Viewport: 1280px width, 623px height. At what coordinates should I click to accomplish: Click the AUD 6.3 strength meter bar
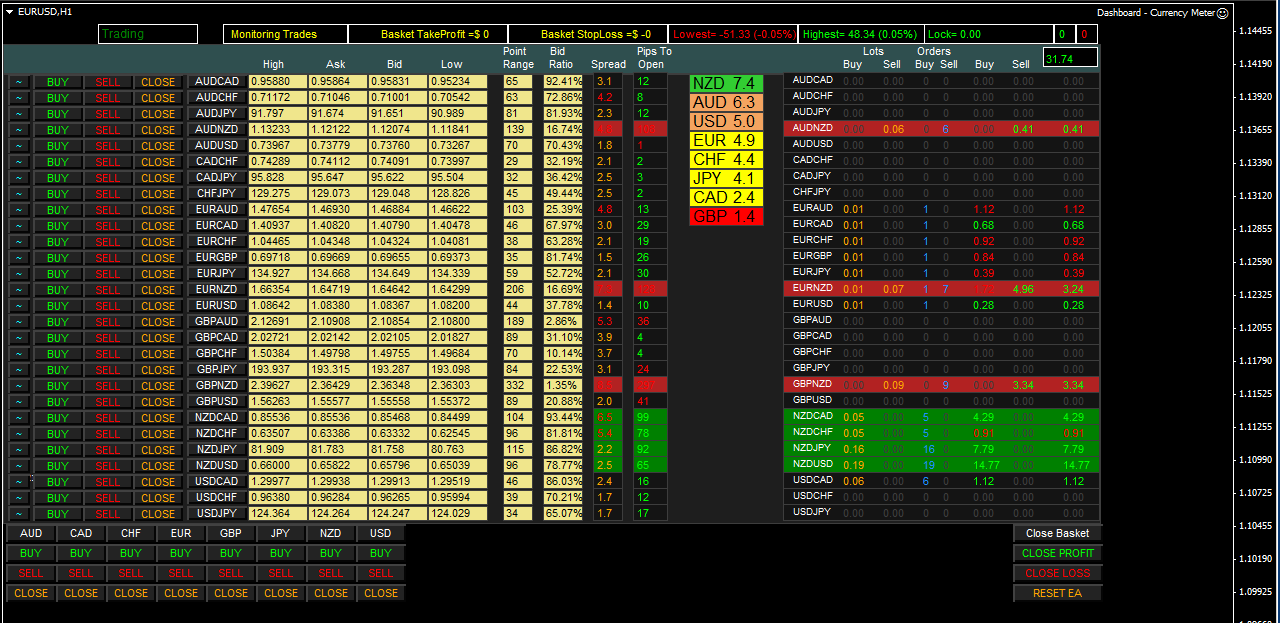(x=726, y=103)
